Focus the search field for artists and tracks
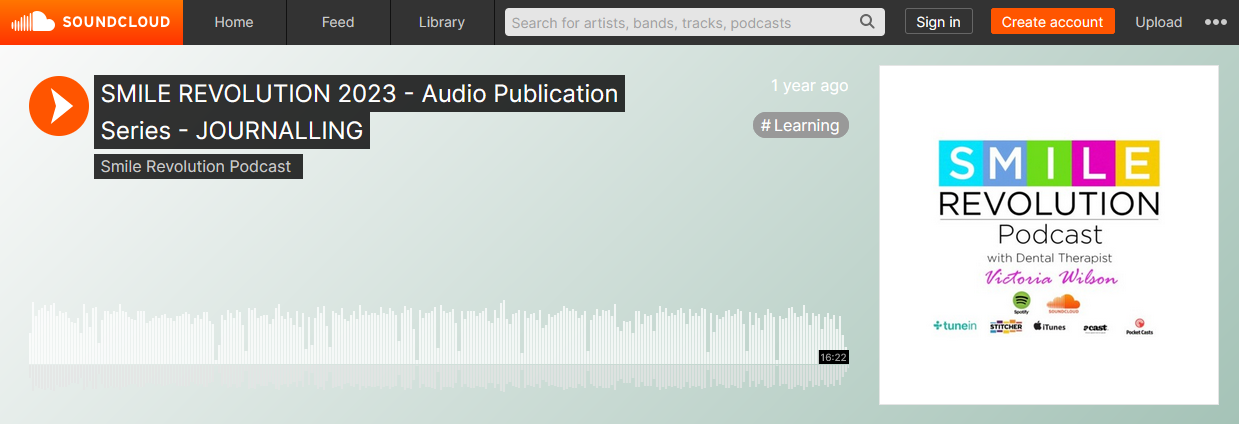This screenshot has height=424, width=1239. [695, 22]
